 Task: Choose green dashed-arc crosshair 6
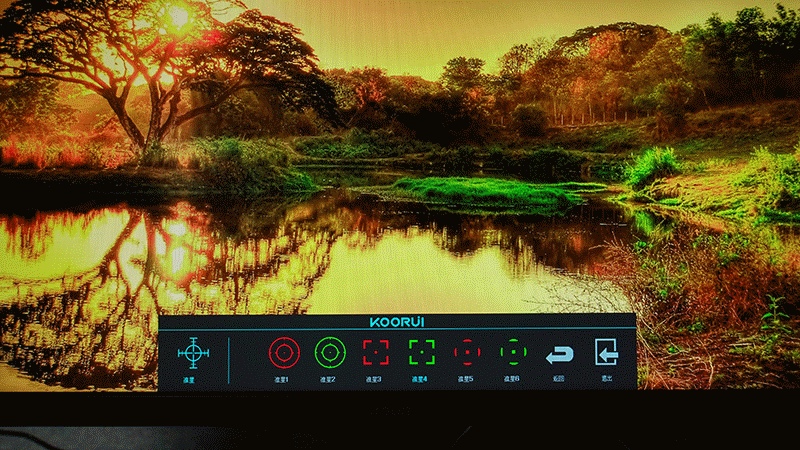[x=513, y=352]
